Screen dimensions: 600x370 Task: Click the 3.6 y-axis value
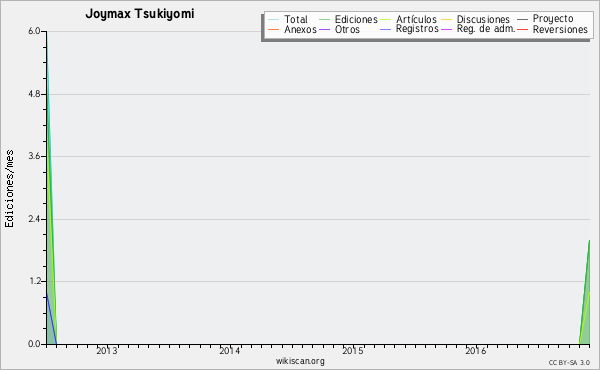coord(34,156)
